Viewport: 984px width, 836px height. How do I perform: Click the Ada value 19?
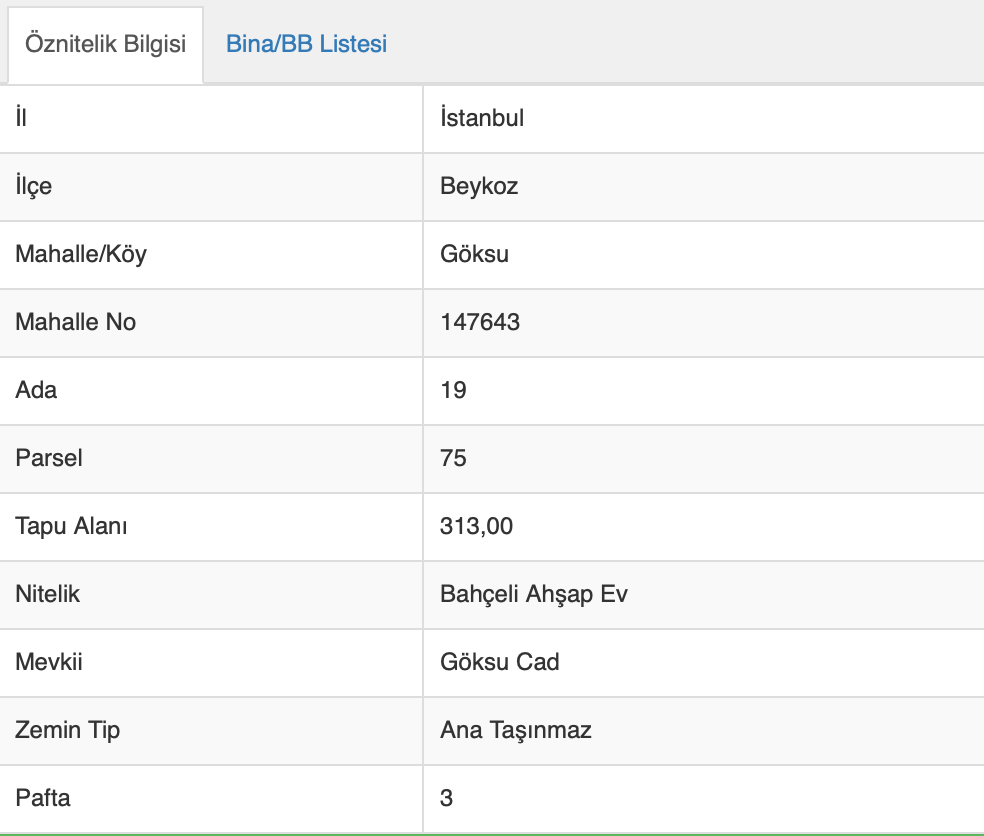pos(453,390)
